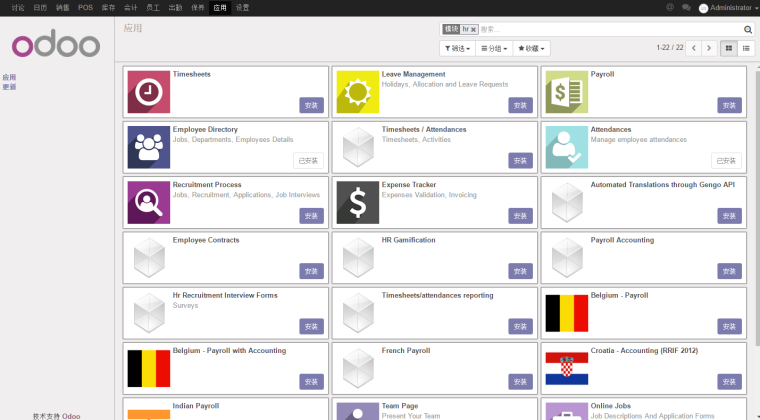Click the Gengo API translations cube icon
Screen dimensions: 760x420
(x=567, y=202)
